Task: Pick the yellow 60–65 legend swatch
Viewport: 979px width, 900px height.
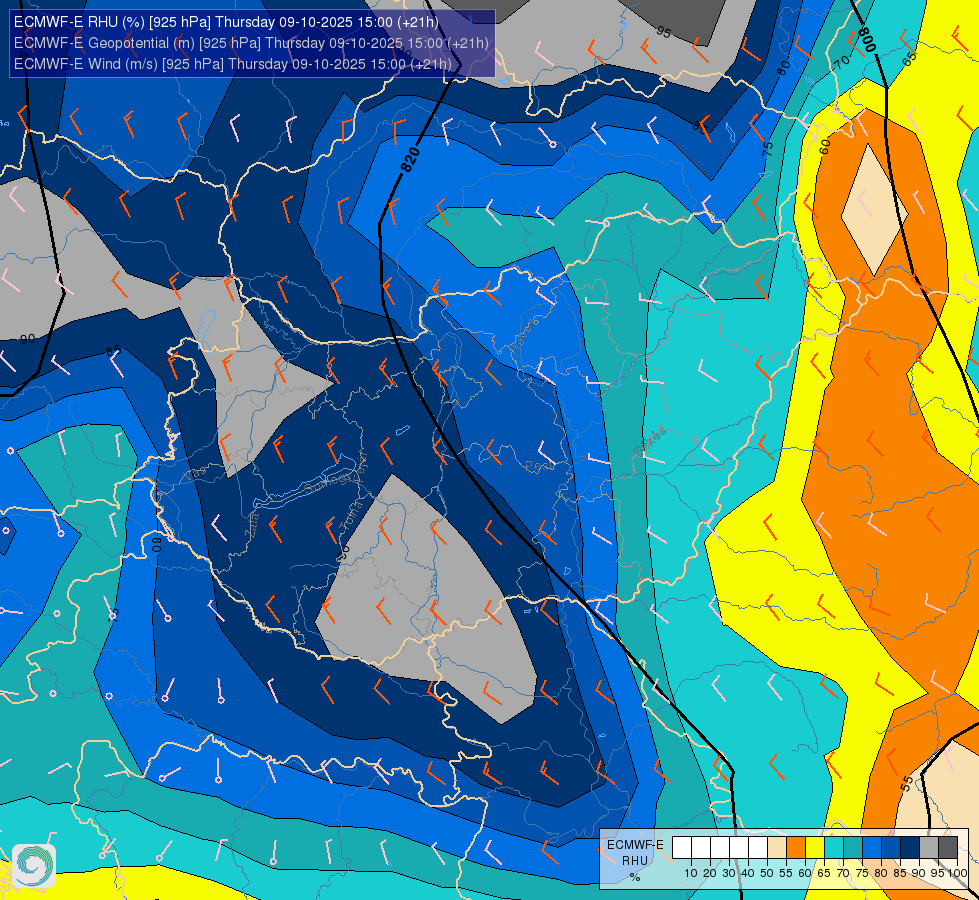Action: pos(815,848)
